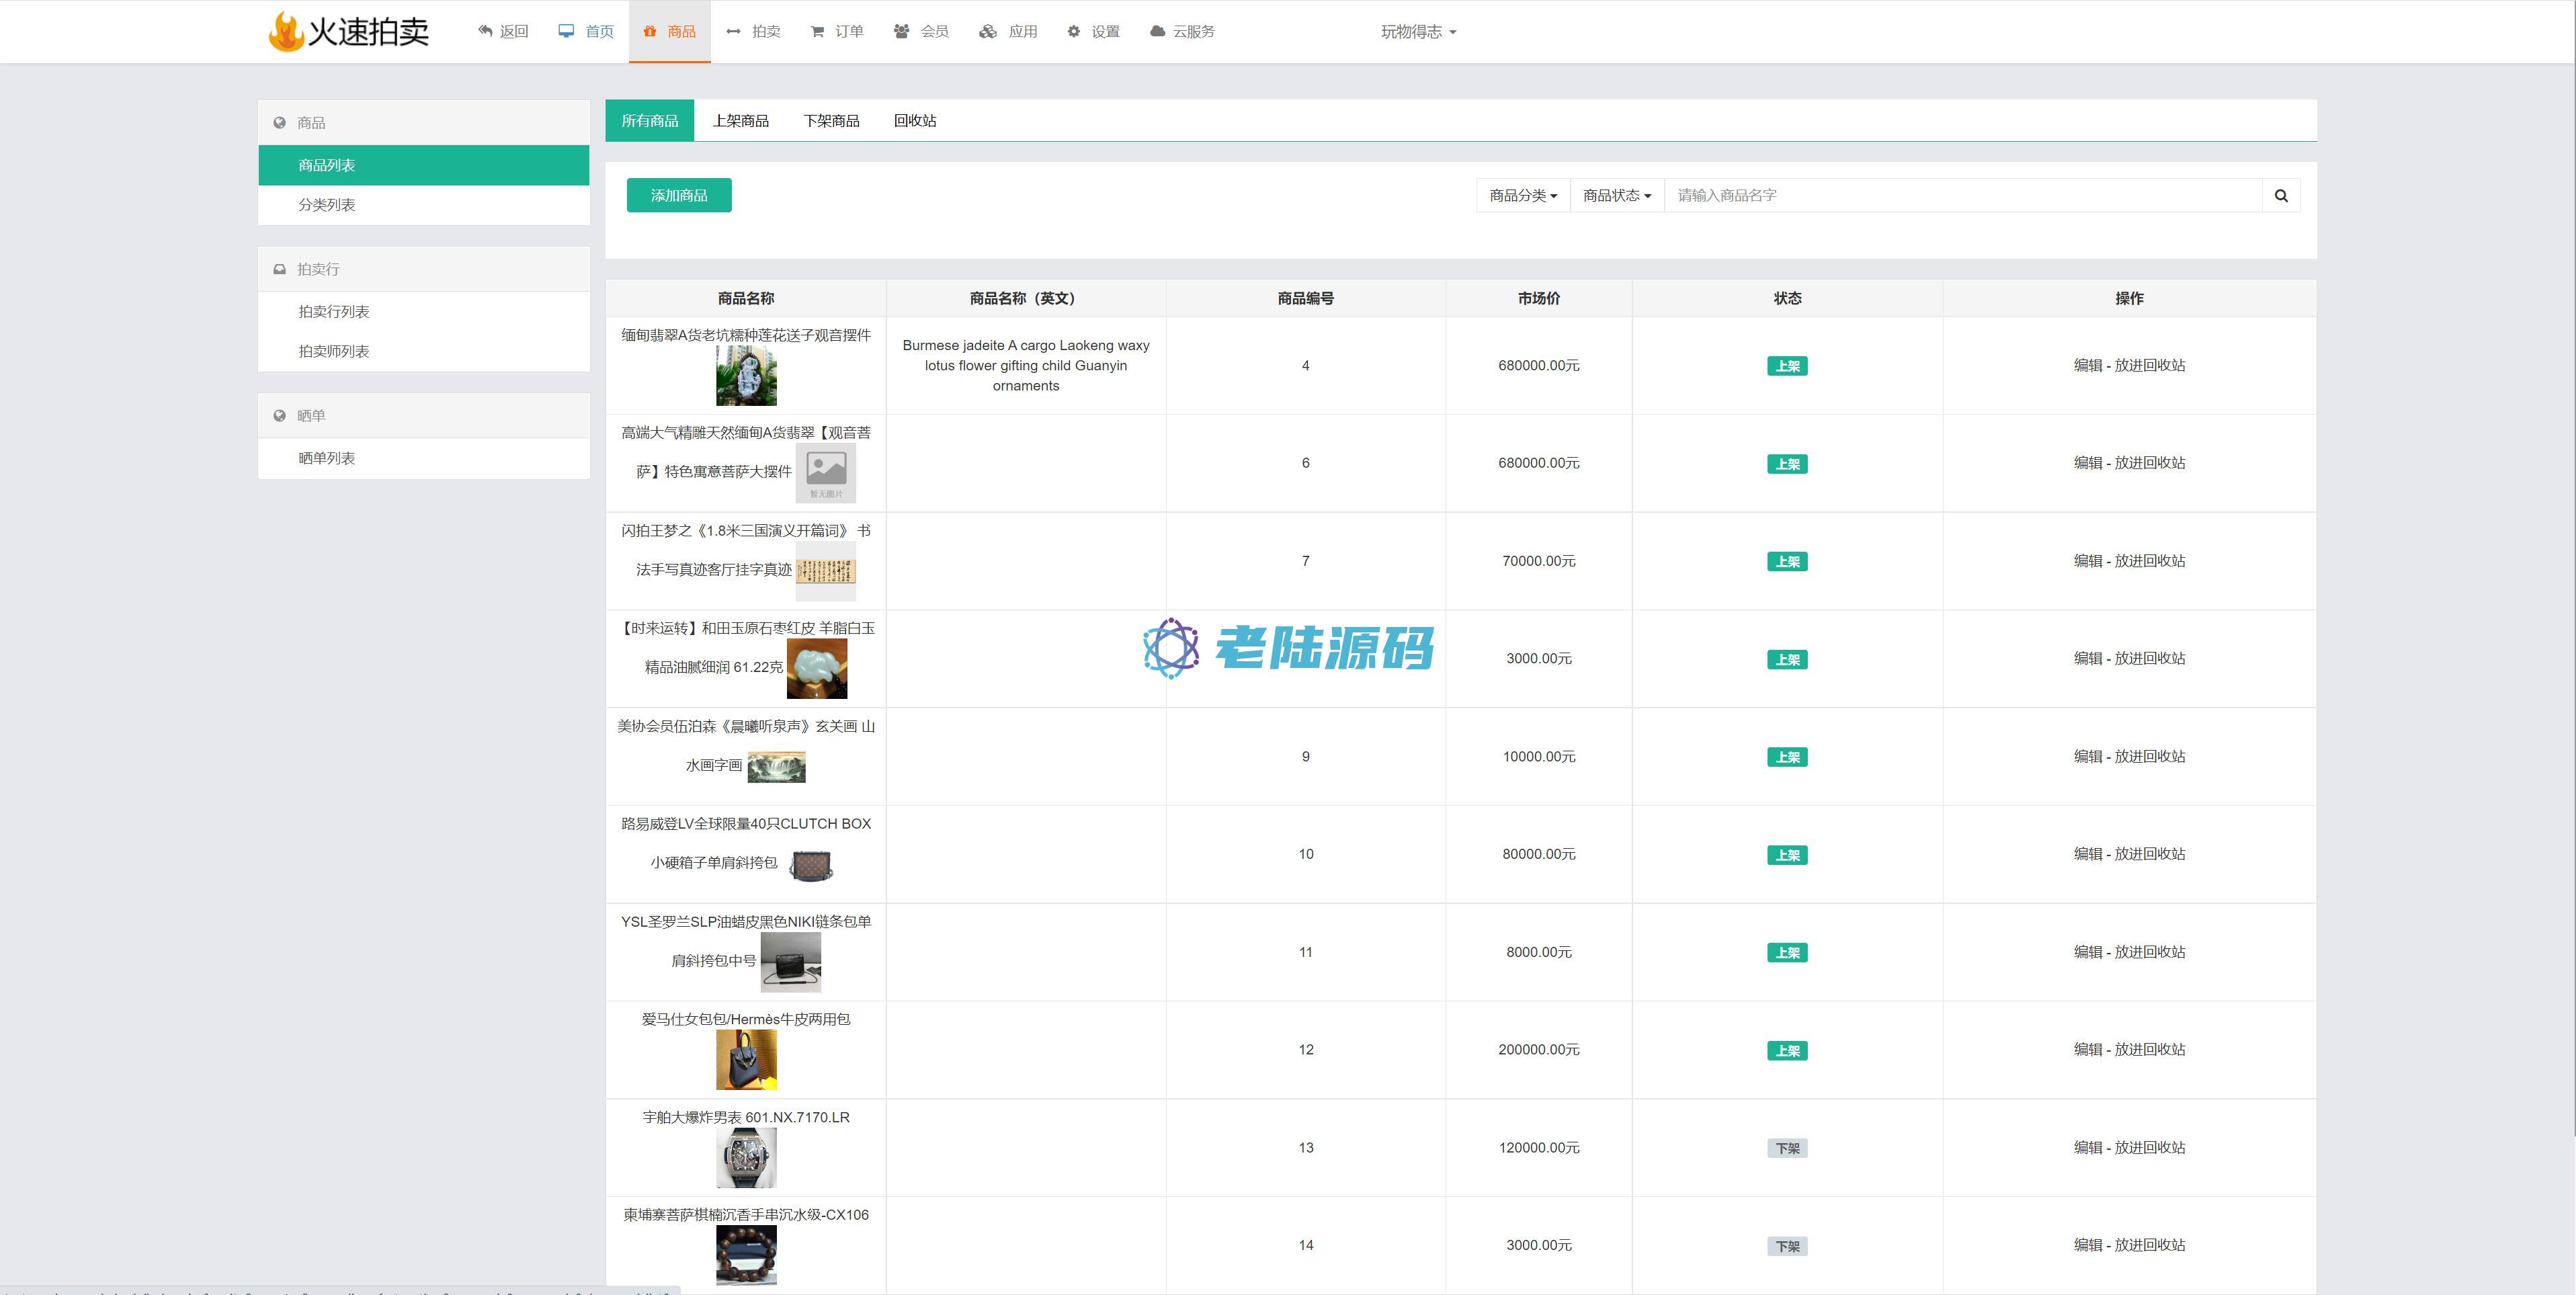Focus the 请输入商品名字 search field
This screenshot has height=1295, width=2576.
point(1963,195)
